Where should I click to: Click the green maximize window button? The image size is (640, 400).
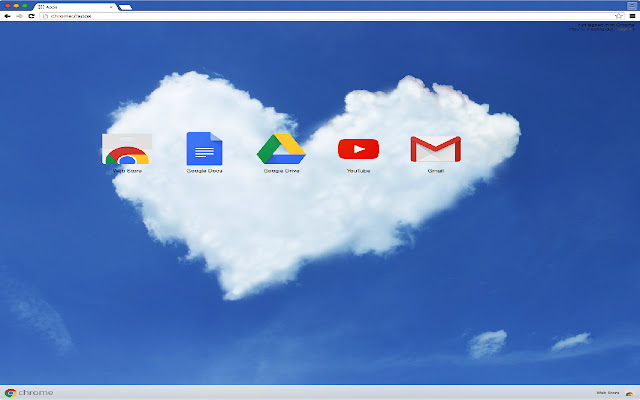[x=24, y=6]
